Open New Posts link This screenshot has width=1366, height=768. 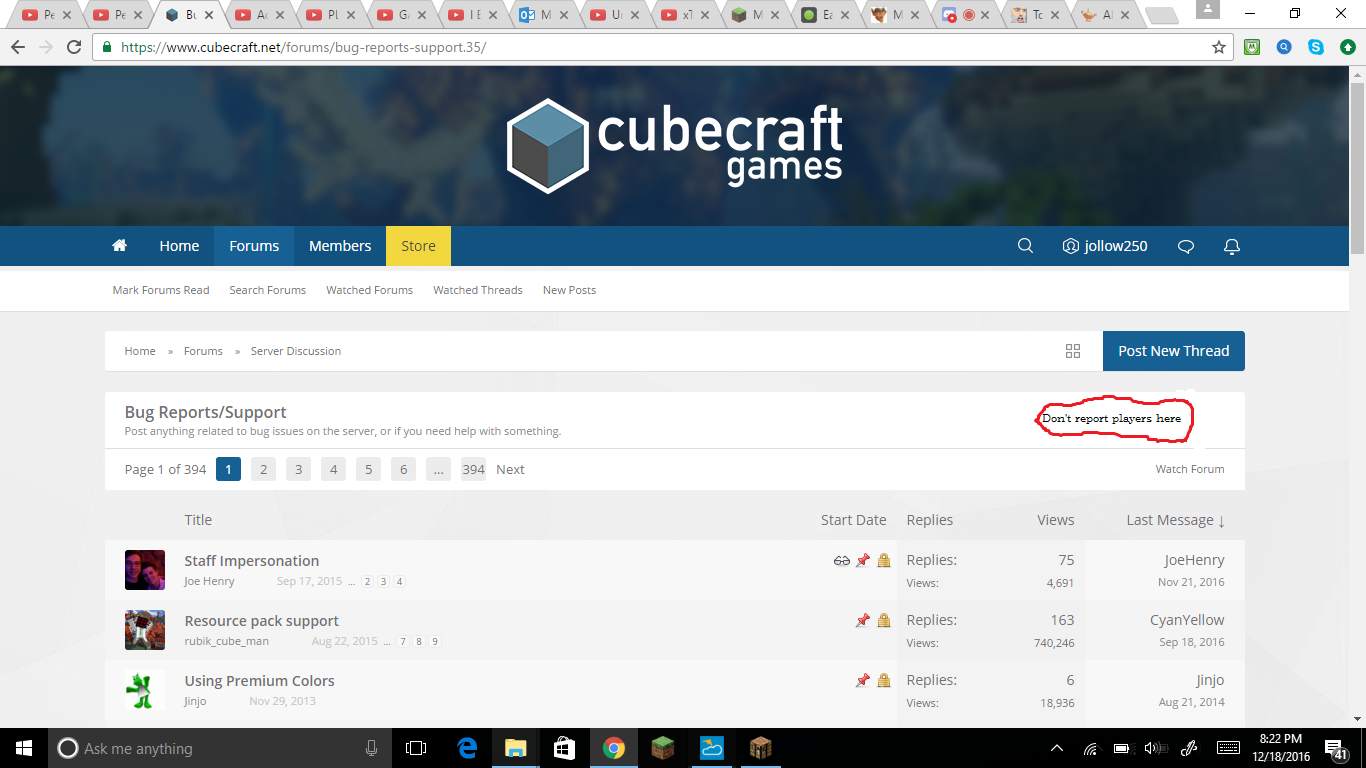click(569, 290)
